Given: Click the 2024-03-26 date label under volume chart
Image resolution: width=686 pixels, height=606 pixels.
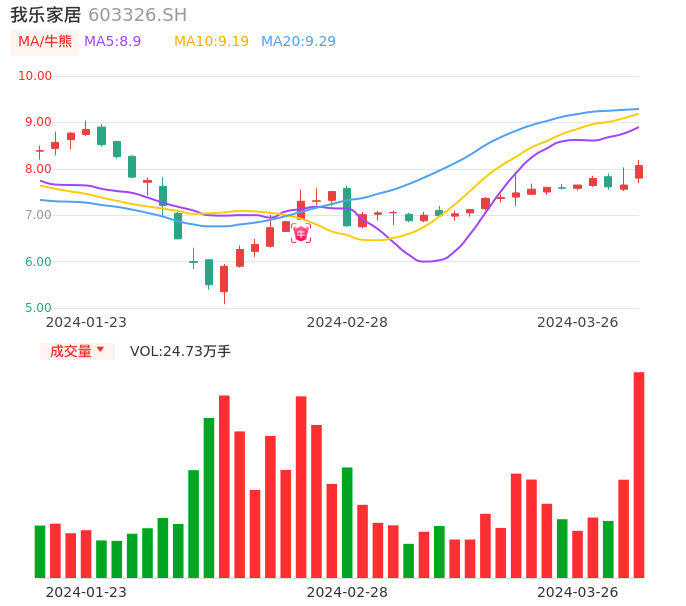Looking at the screenshot, I should 578,592.
